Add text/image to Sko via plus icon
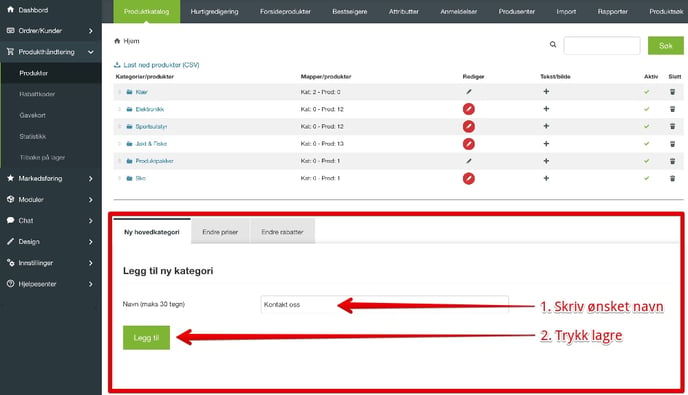688x395 pixels. pyautogui.click(x=546, y=178)
